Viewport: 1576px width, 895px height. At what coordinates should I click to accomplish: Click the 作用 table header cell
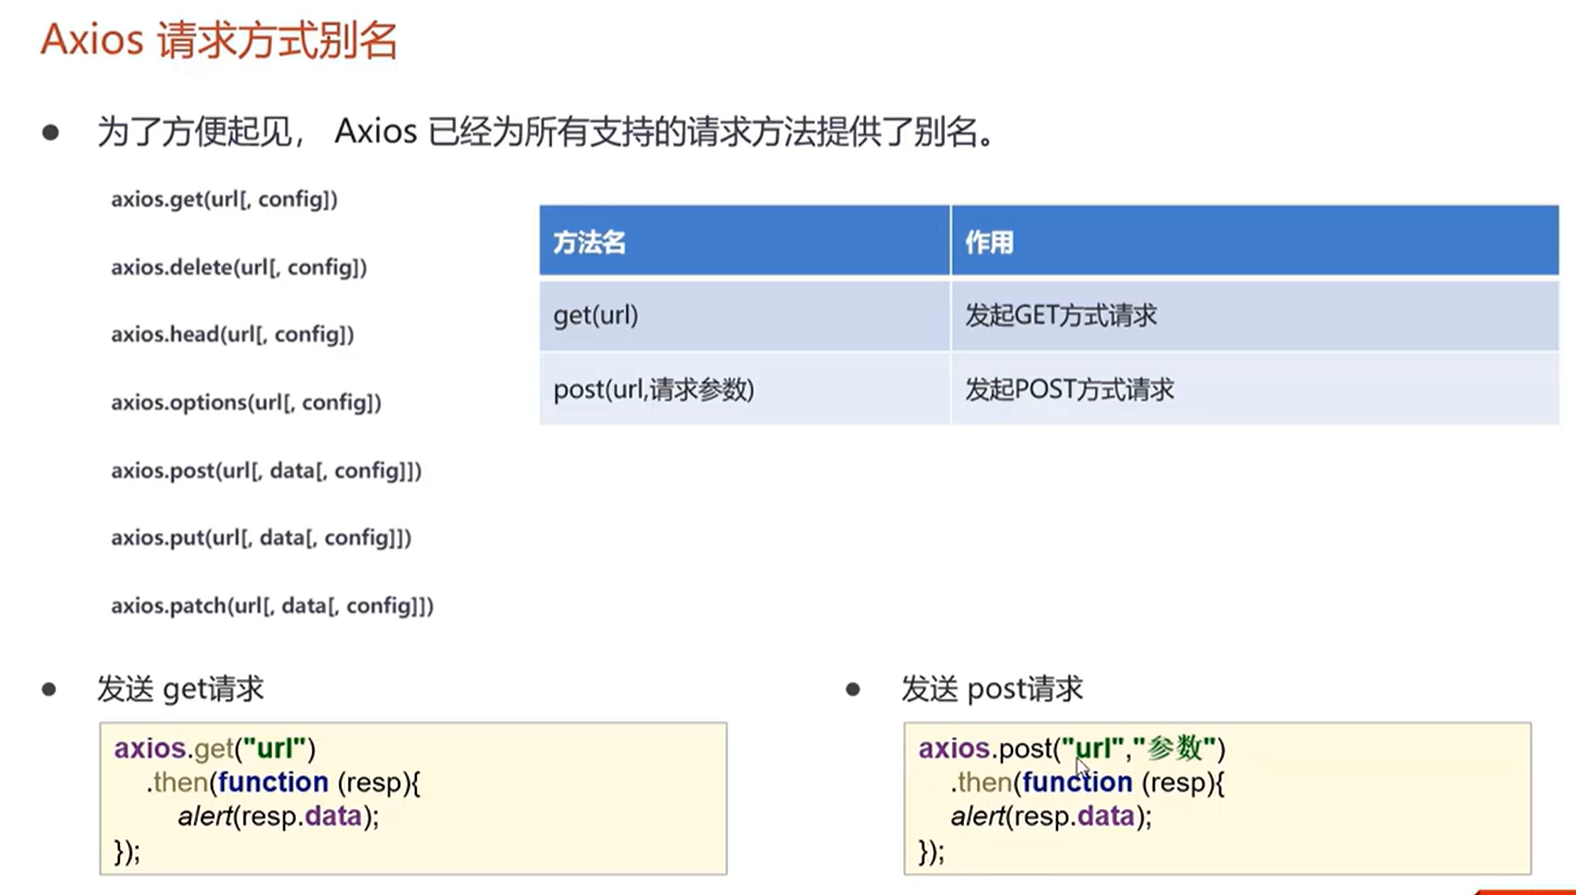pyautogui.click(x=1255, y=241)
